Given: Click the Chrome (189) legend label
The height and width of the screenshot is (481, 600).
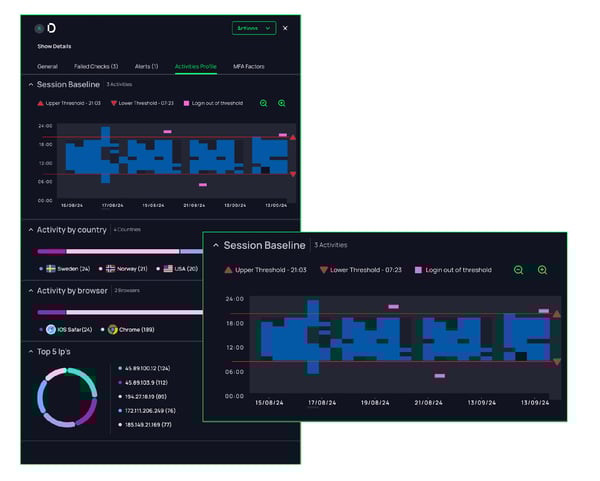Looking at the screenshot, I should point(137,330).
